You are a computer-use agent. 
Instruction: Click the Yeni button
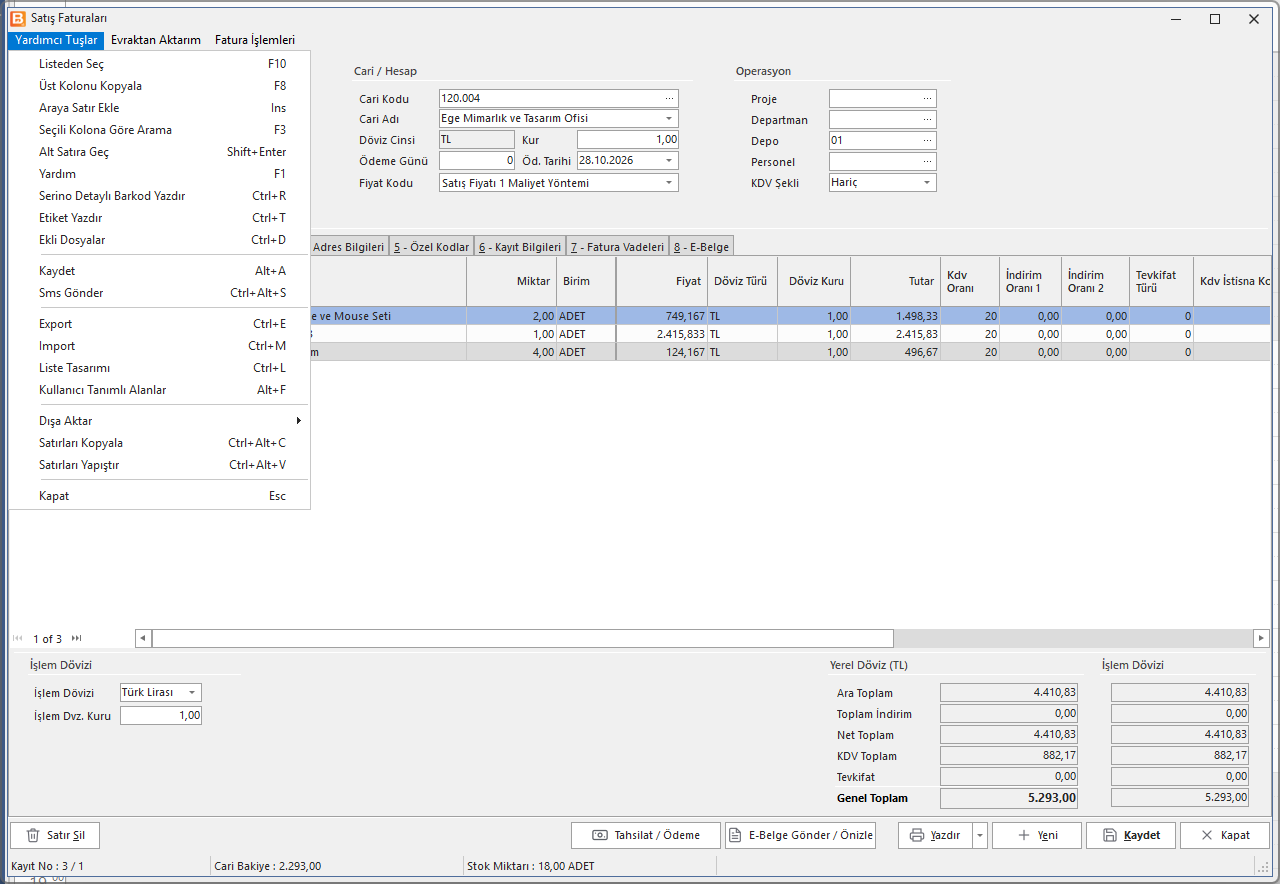click(1037, 835)
